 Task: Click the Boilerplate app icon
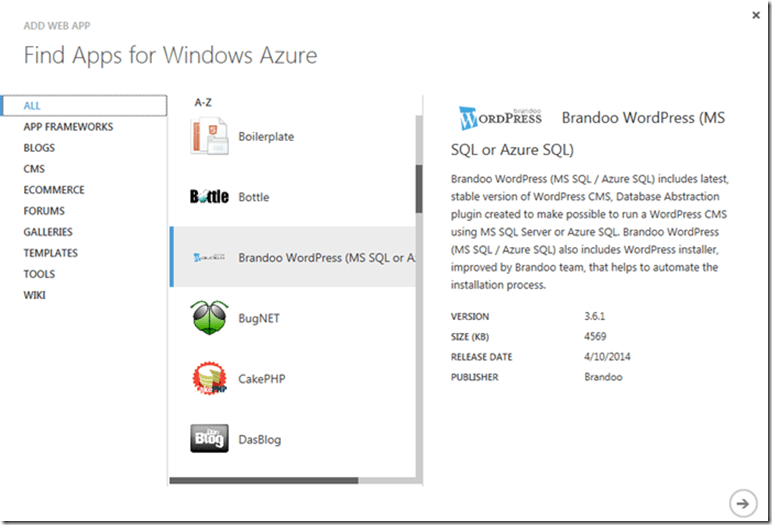[210, 136]
